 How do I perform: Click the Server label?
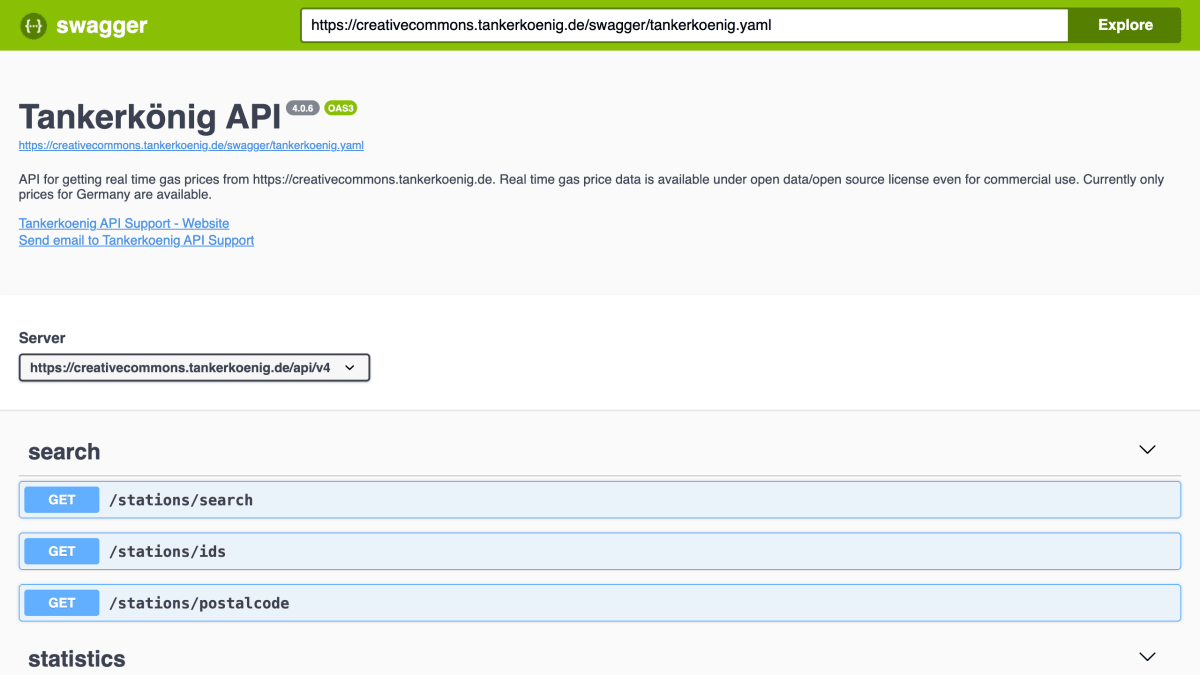[42, 338]
